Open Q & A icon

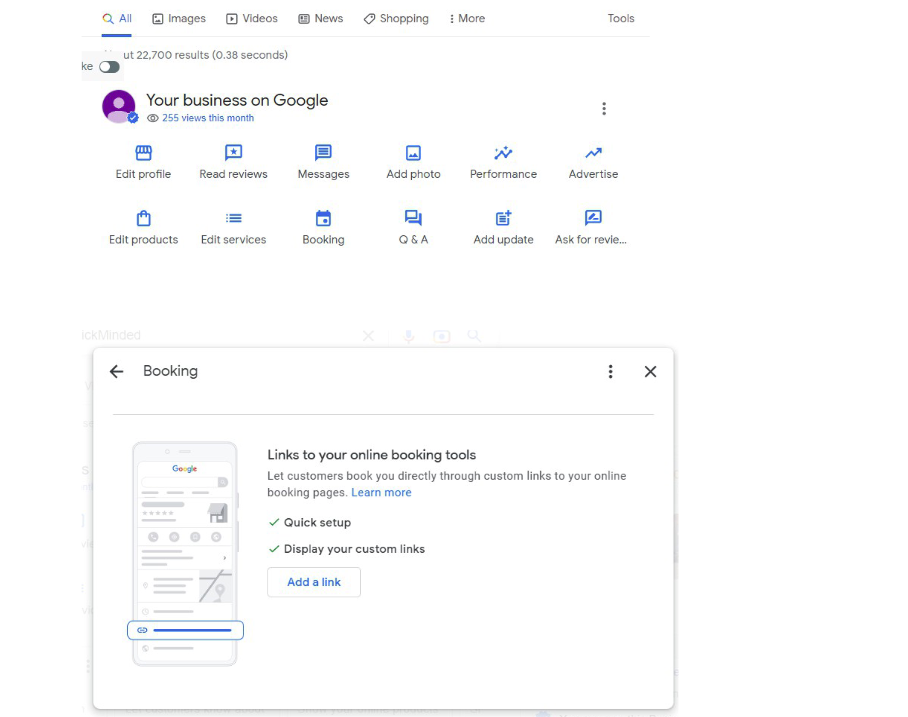(413, 218)
